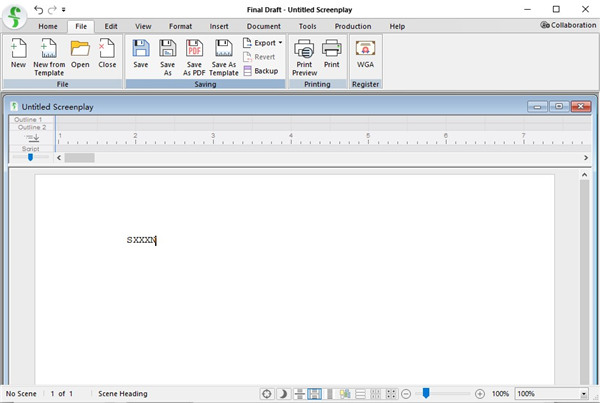This screenshot has width=600, height=403.
Task: Switch to the Format tab
Action: (x=180, y=26)
